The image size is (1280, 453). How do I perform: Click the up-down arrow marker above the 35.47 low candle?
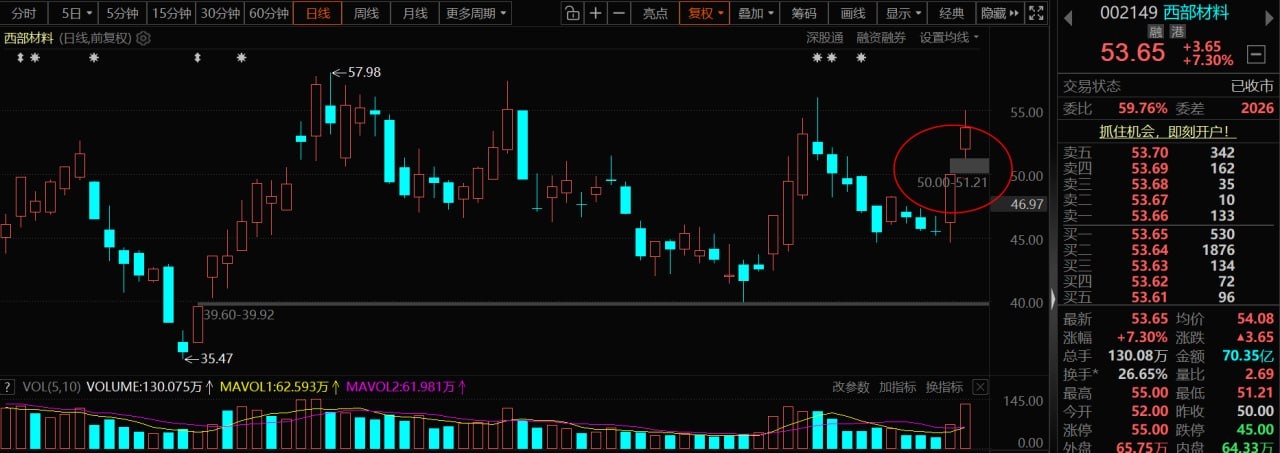(x=197, y=58)
